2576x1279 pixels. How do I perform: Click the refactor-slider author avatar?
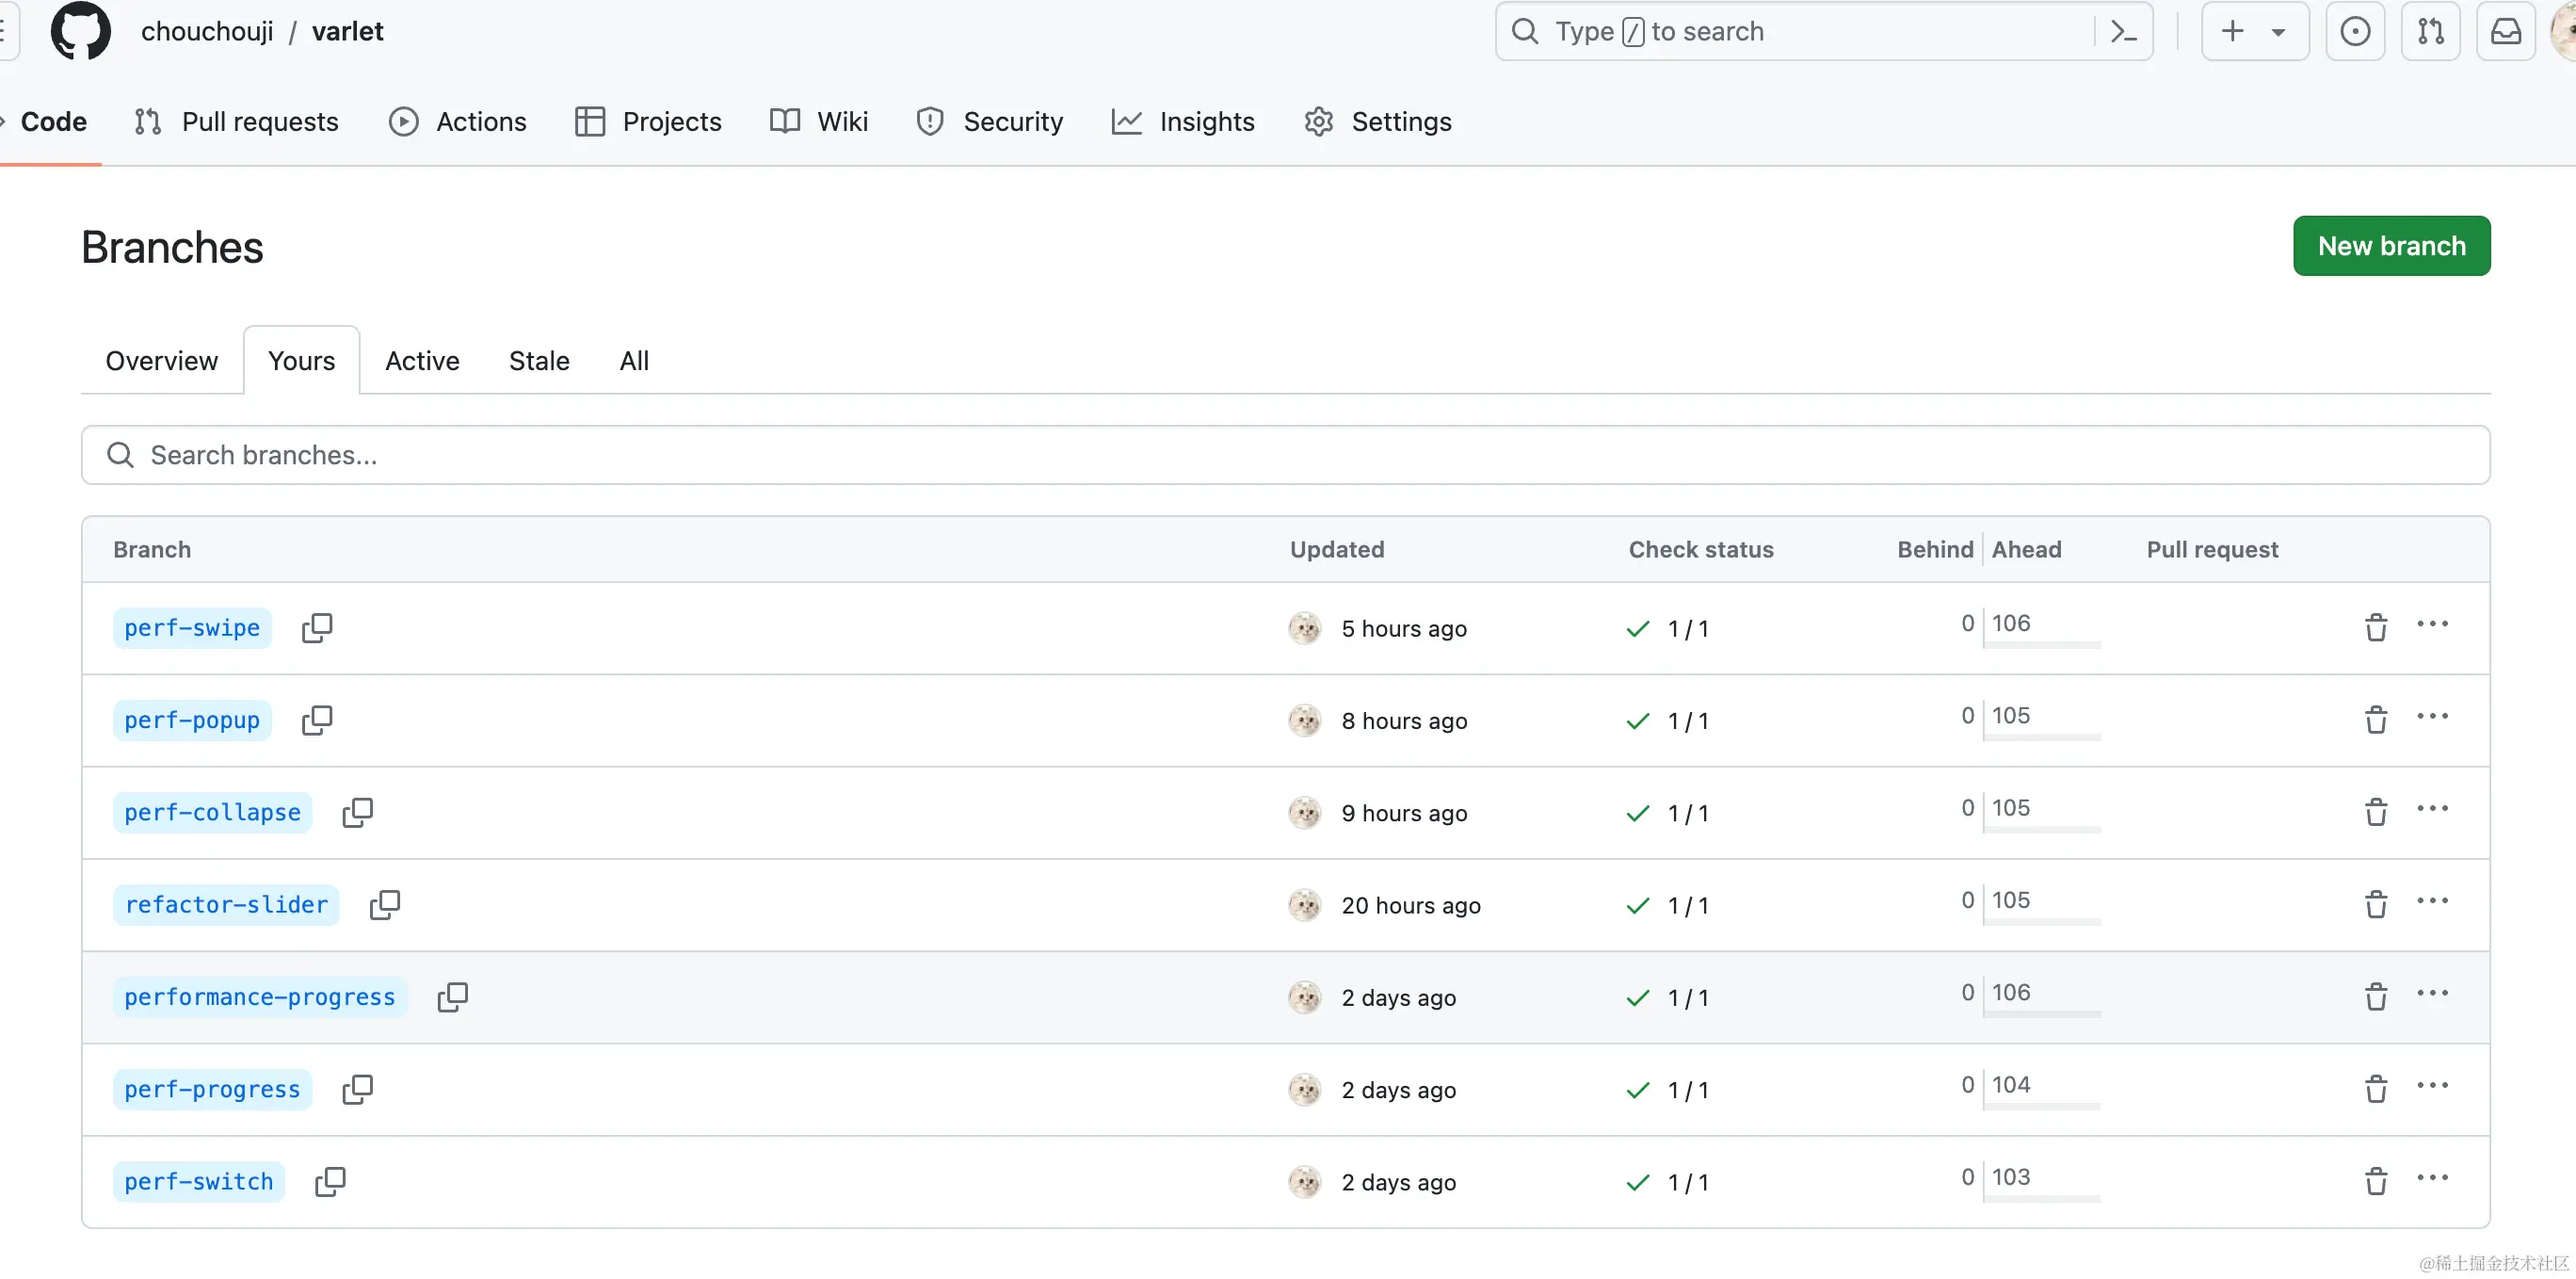[x=1305, y=905]
